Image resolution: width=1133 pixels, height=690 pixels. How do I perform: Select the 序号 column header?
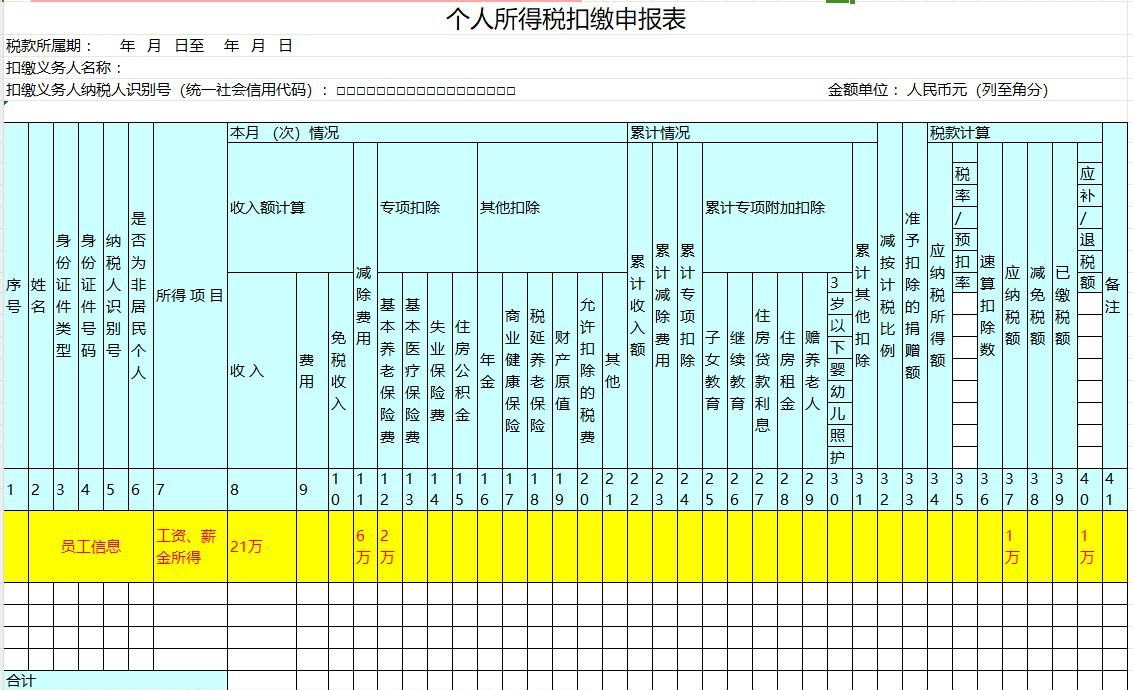click(14, 295)
